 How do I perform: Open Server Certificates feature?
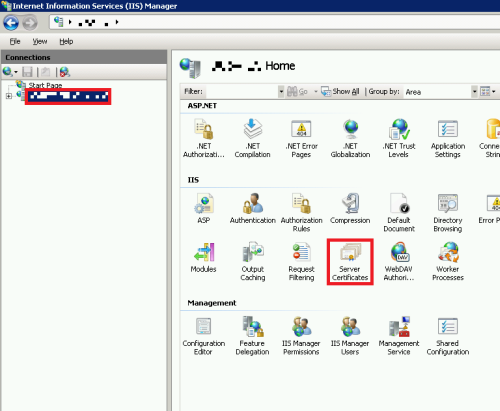[350, 262]
